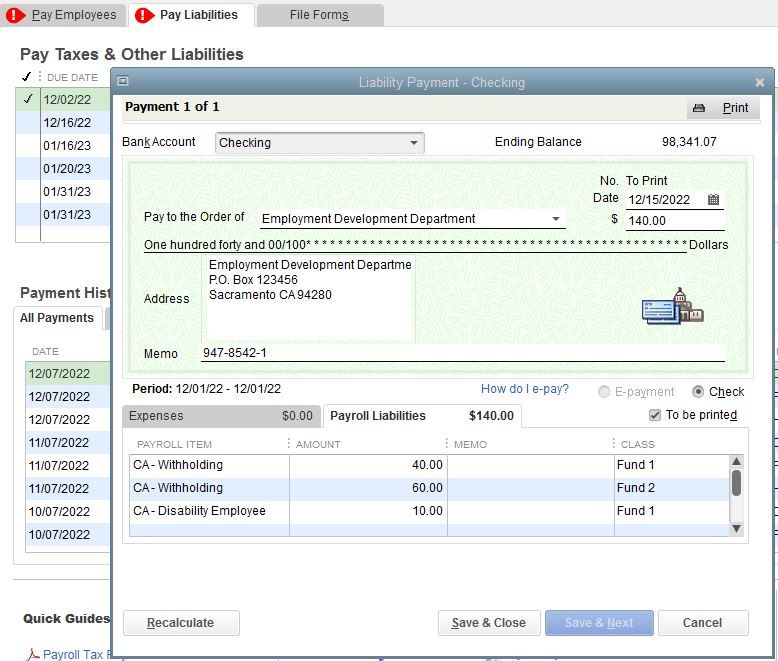Click the AMOUNT column header
This screenshot has height=661, width=778.
[x=318, y=444]
